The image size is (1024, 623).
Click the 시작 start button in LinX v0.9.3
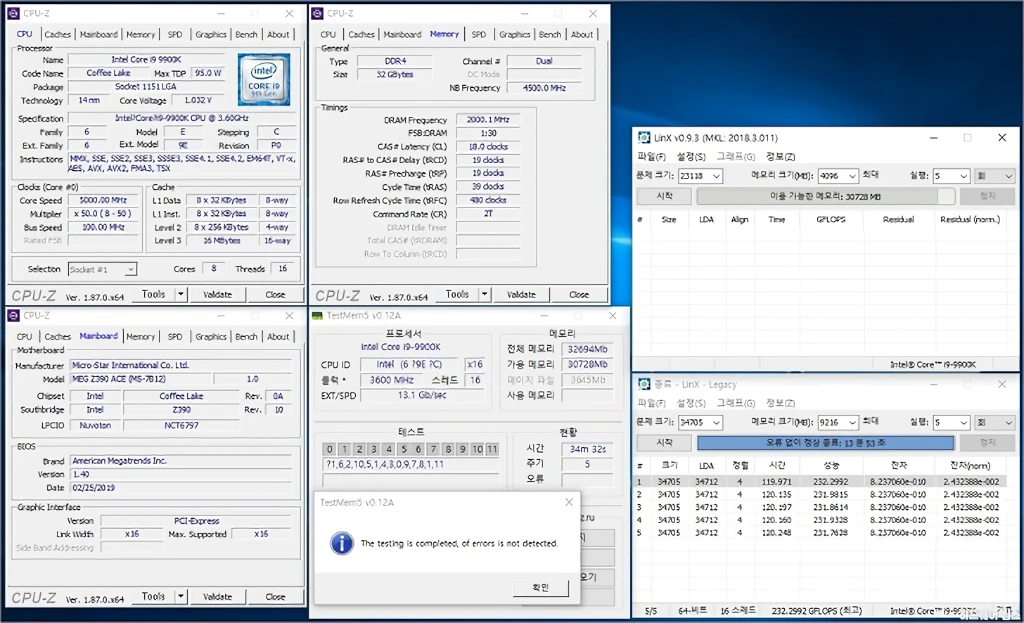664,196
